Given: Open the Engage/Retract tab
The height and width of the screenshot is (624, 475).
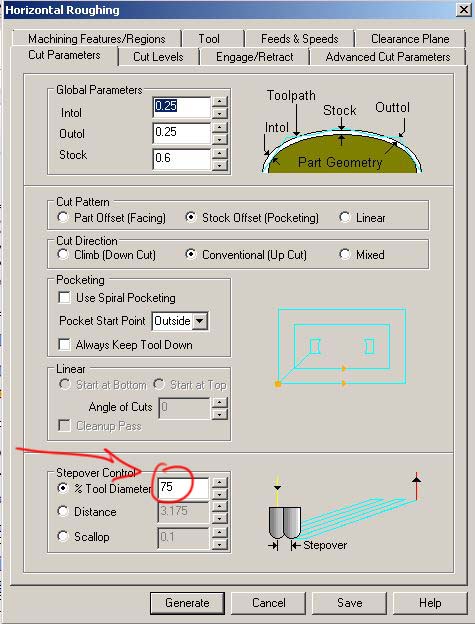Looking at the screenshot, I should tap(255, 57).
